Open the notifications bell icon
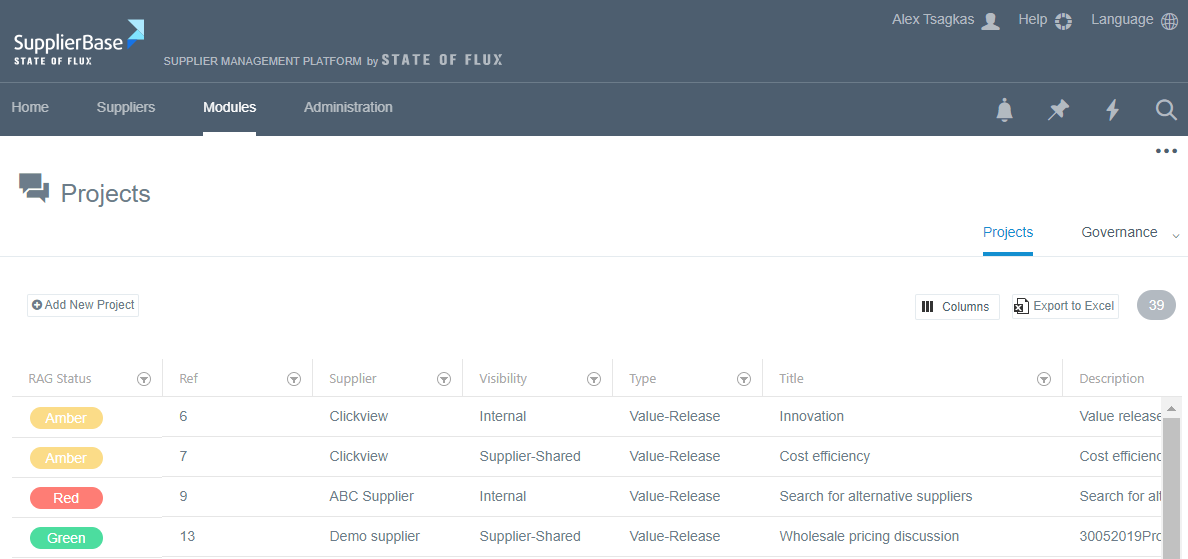Screen dimensions: 1188x559 tap(1004, 110)
